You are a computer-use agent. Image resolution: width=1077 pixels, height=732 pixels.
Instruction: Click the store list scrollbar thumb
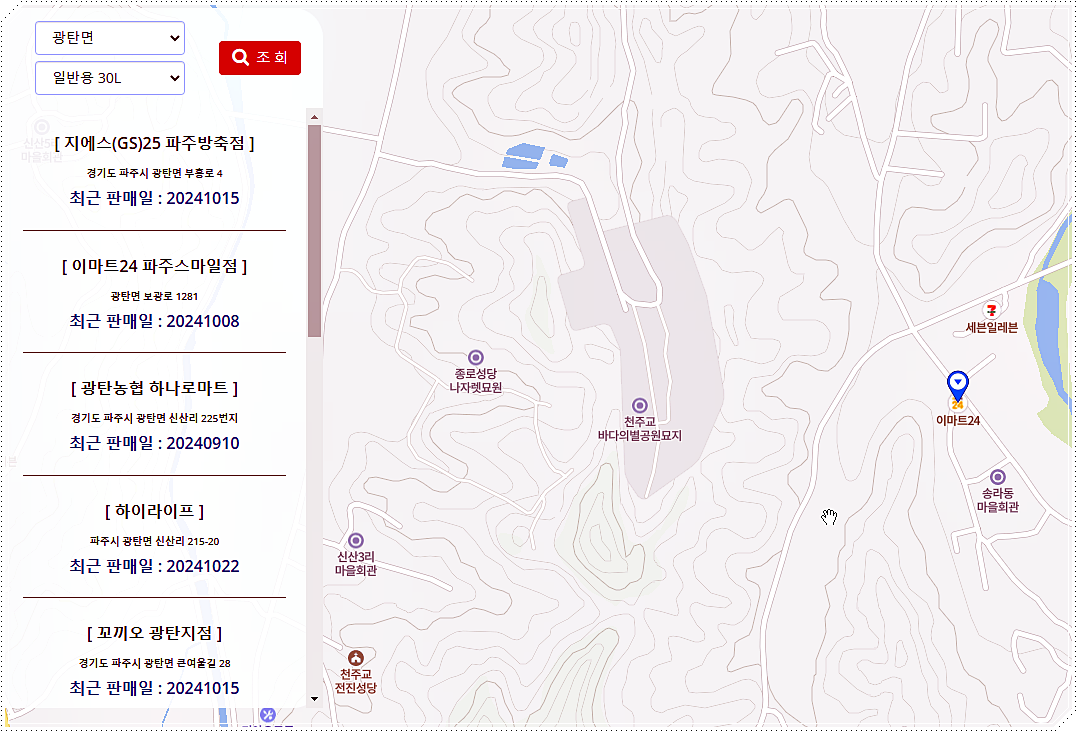pos(315,231)
